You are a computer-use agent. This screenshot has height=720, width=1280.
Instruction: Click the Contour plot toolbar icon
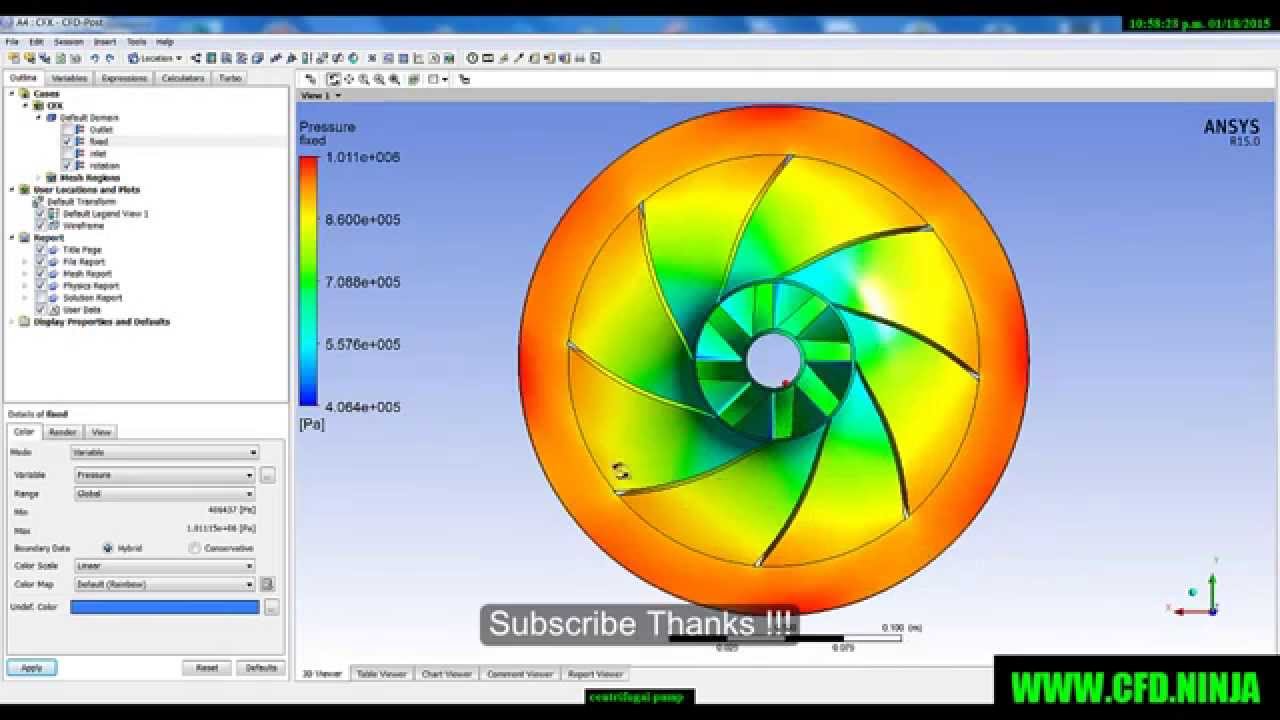coord(211,58)
